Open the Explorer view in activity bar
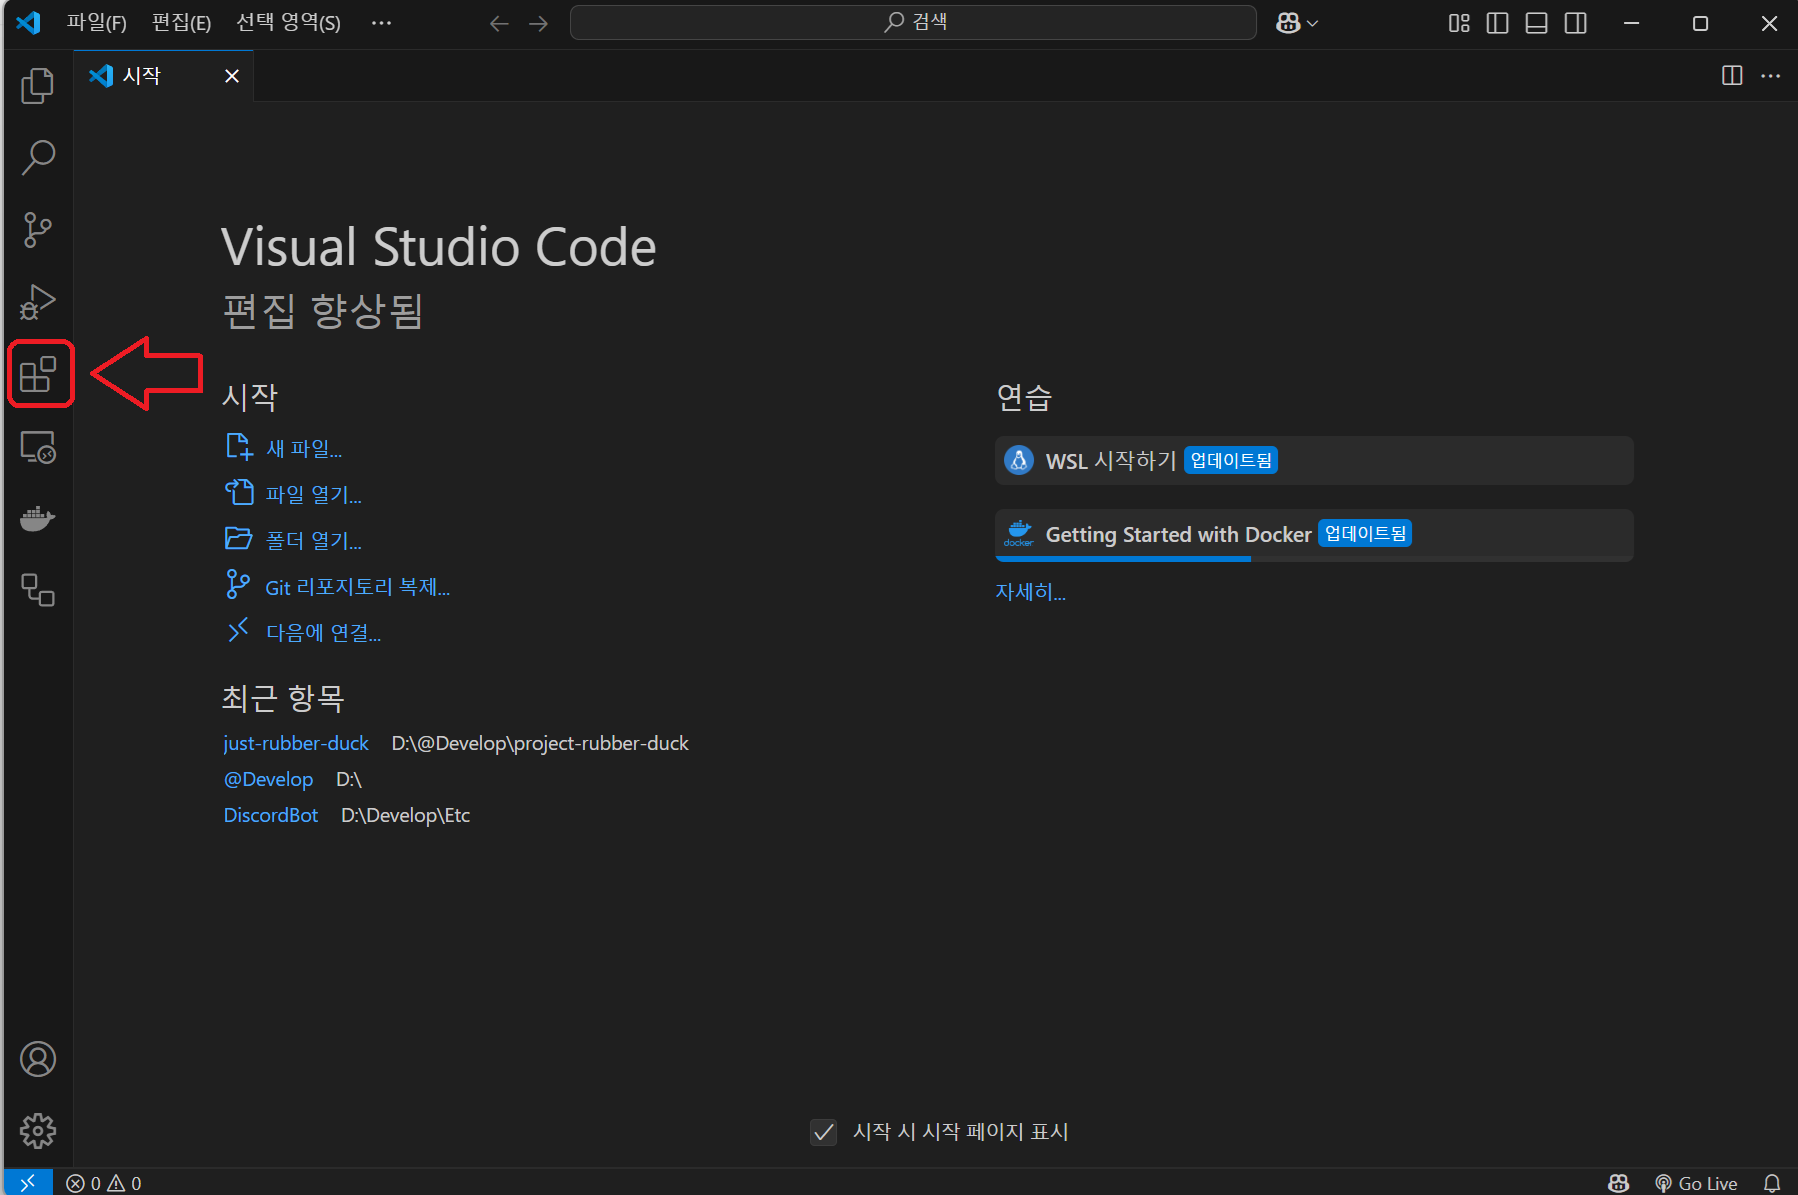This screenshot has height=1195, width=1798. click(38, 86)
